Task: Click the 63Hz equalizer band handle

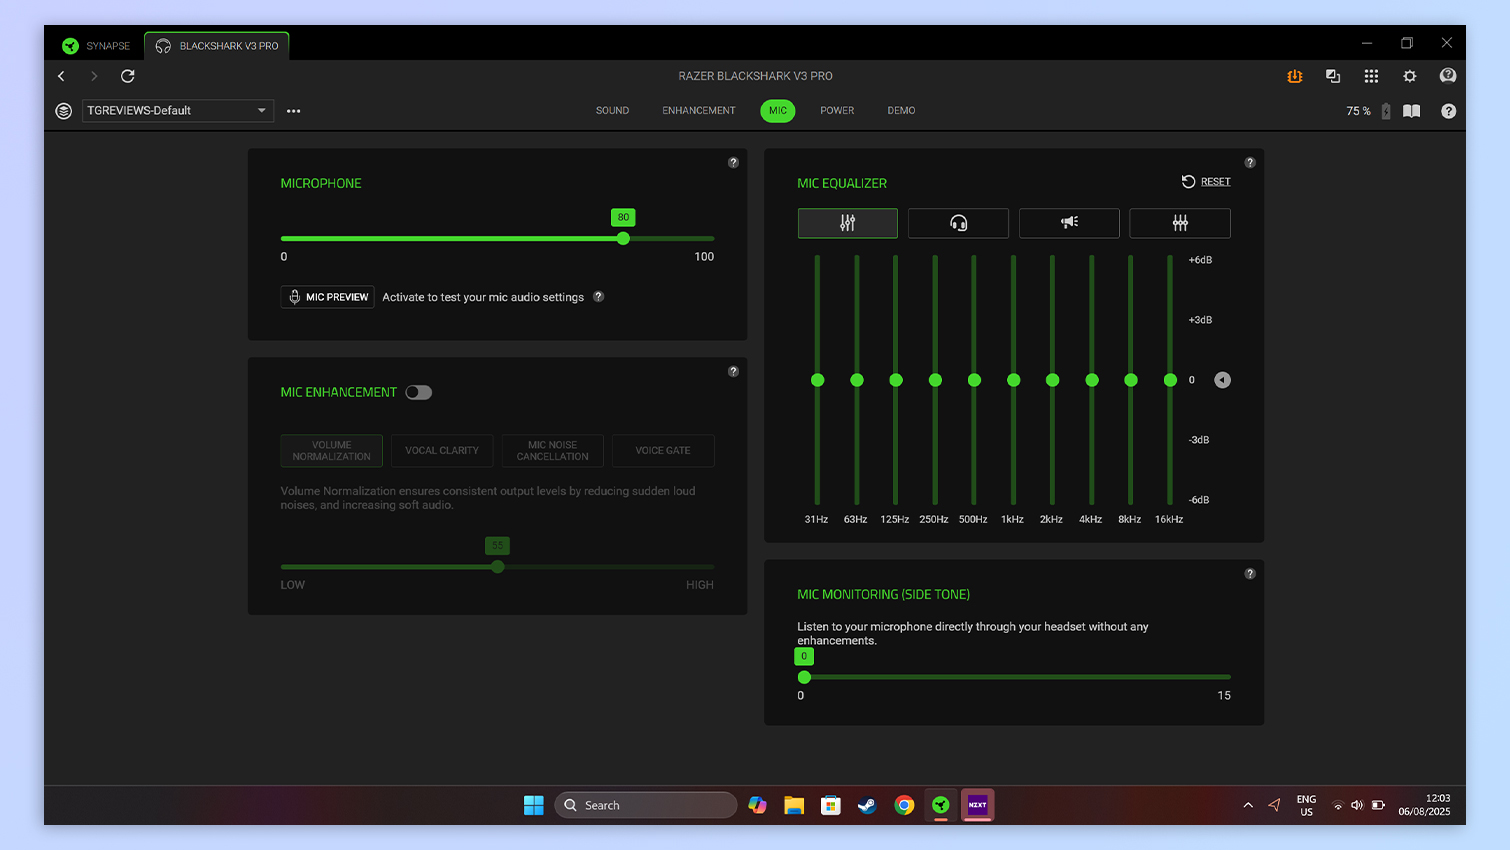Action: [x=857, y=380]
